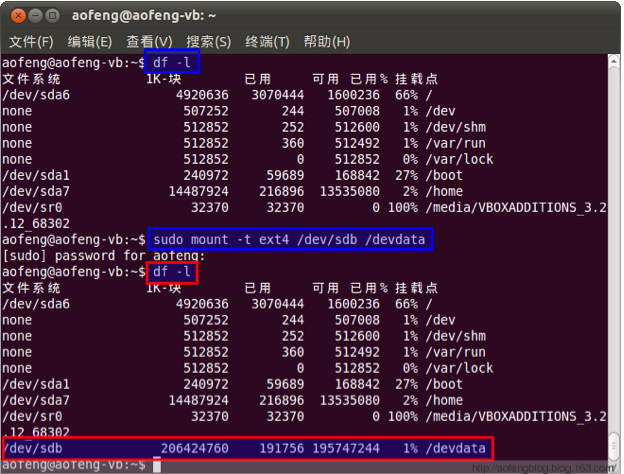Close the terminal window with the orange button
Viewport: 624px width, 474px height.
(18, 16)
